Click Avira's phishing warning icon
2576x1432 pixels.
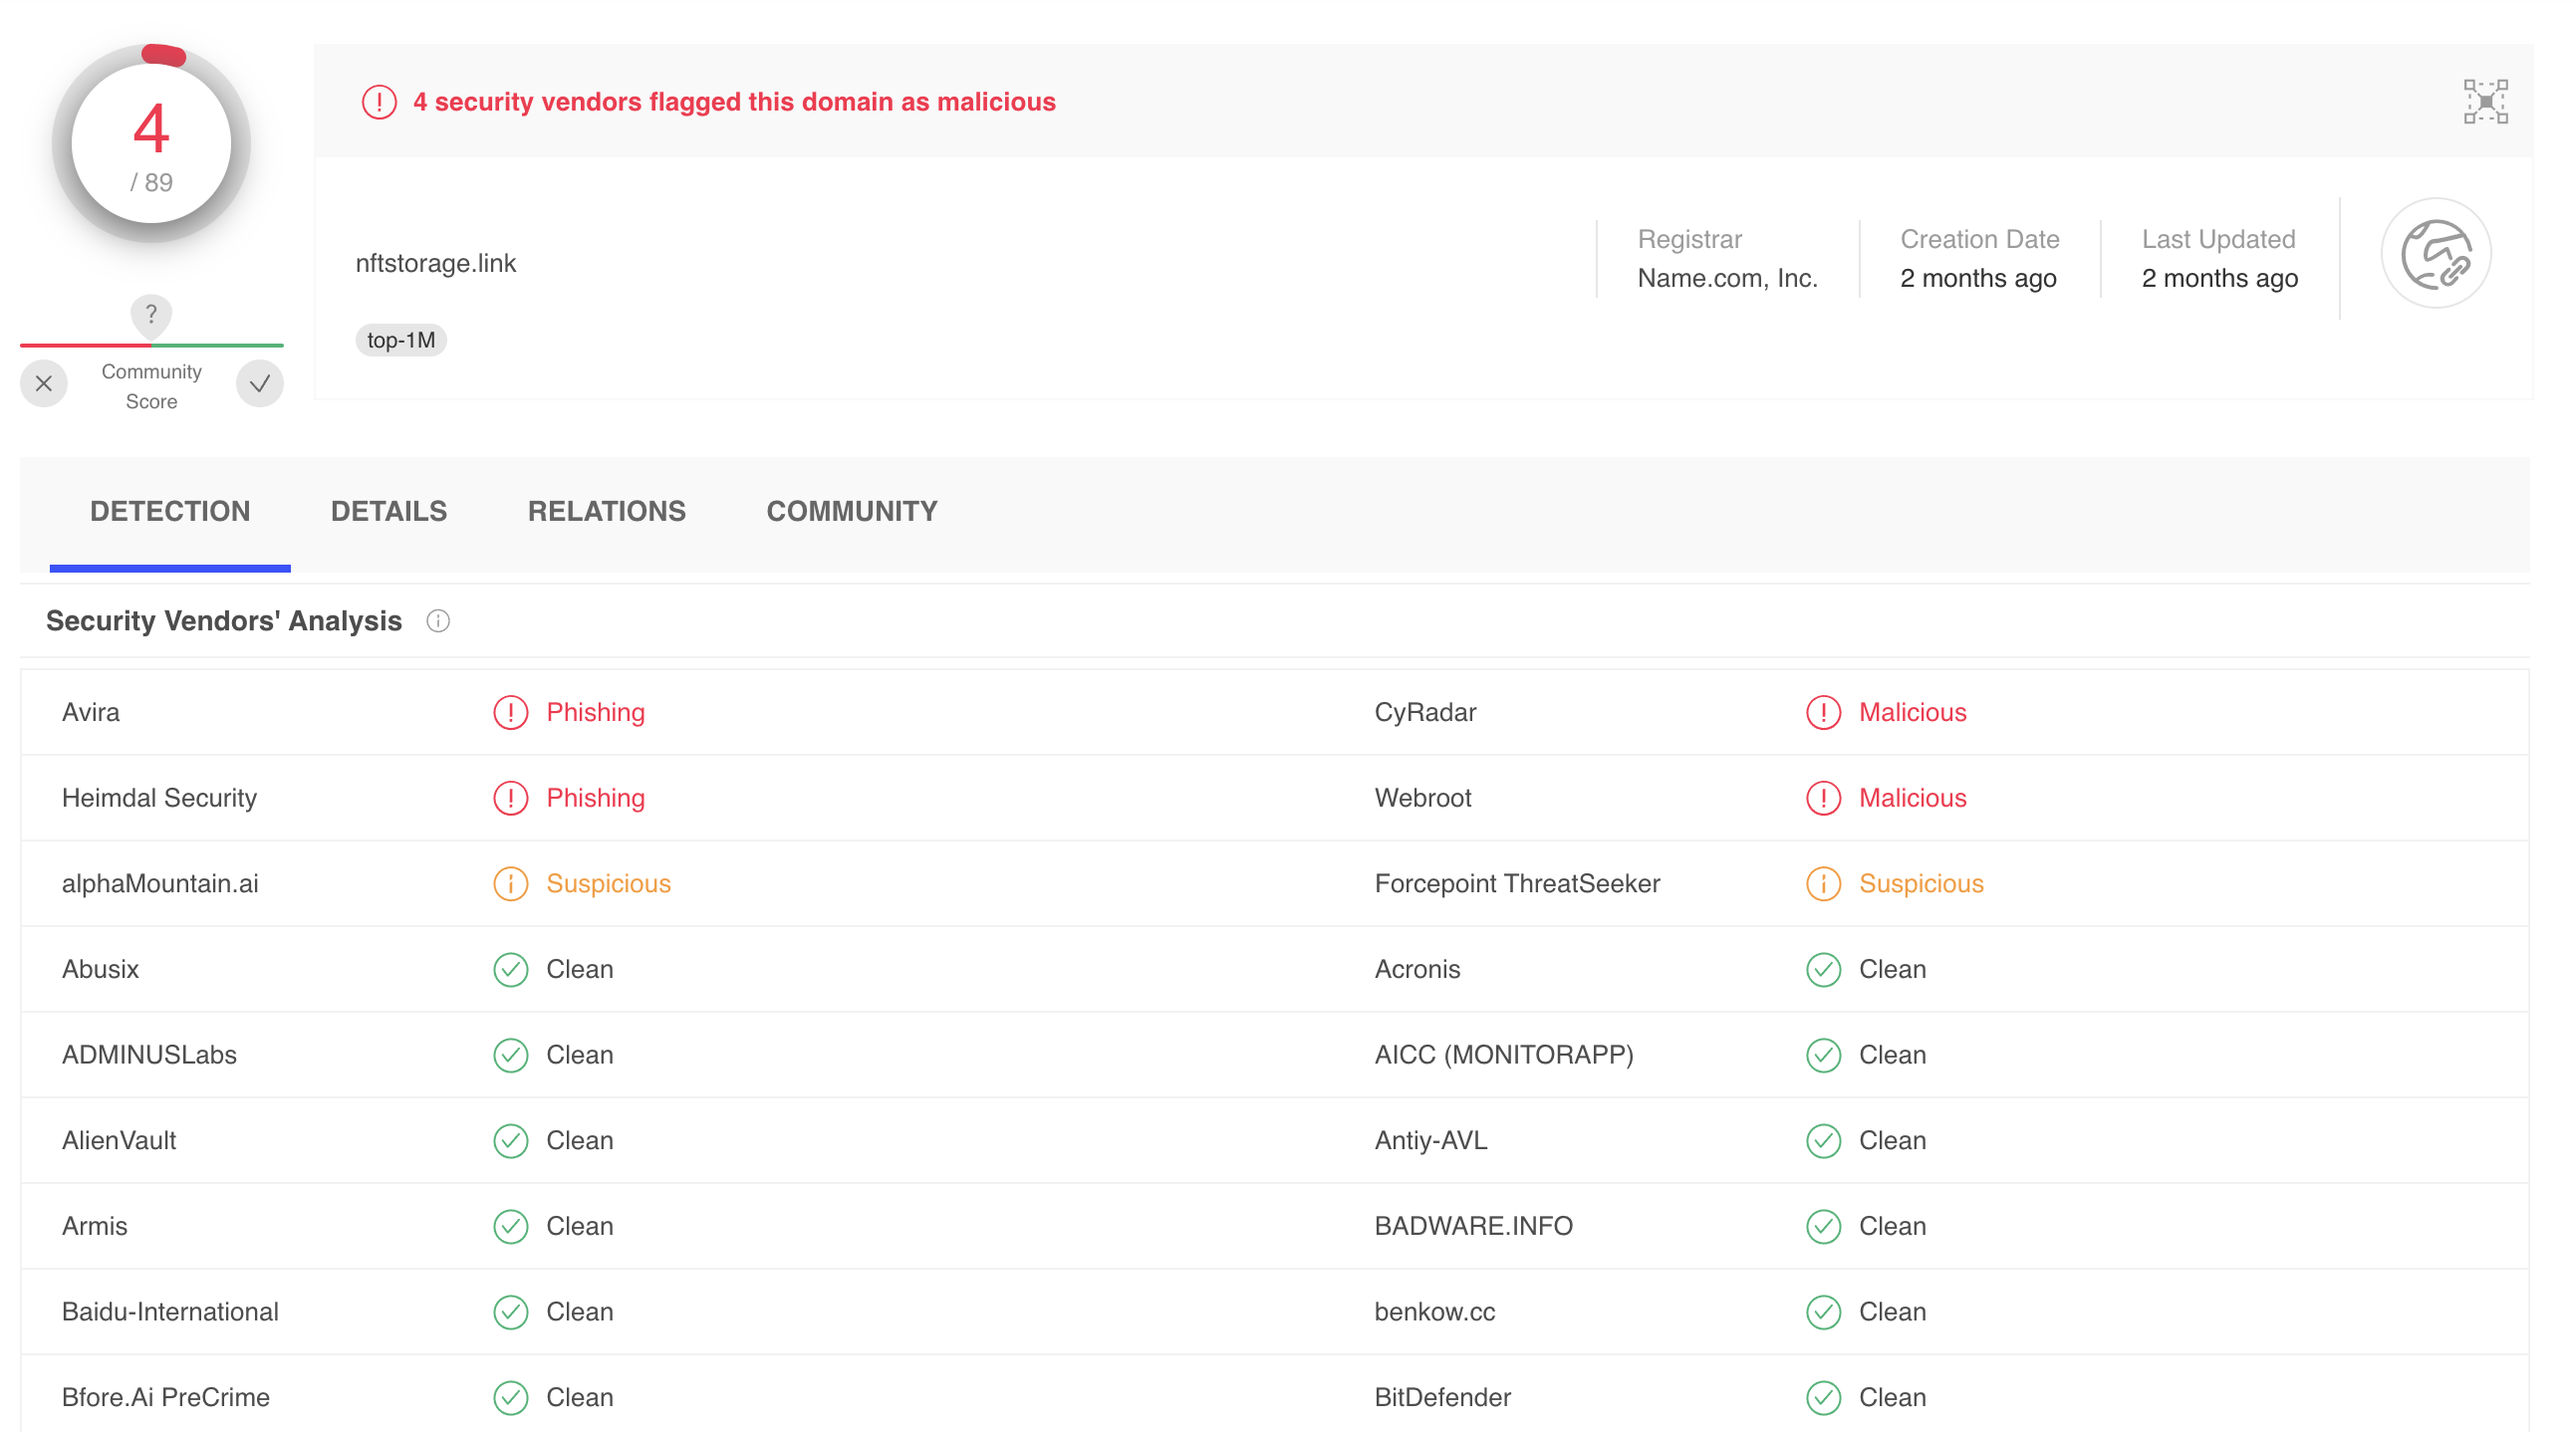(x=510, y=712)
